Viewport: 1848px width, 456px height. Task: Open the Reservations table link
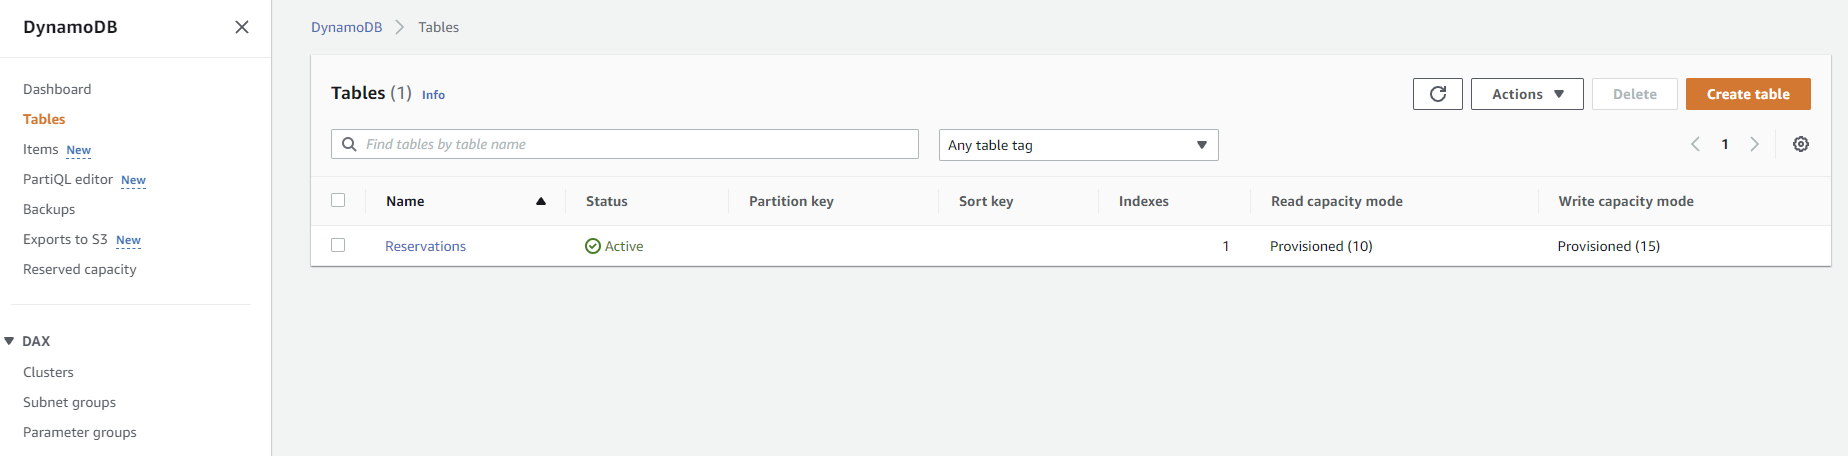425,246
